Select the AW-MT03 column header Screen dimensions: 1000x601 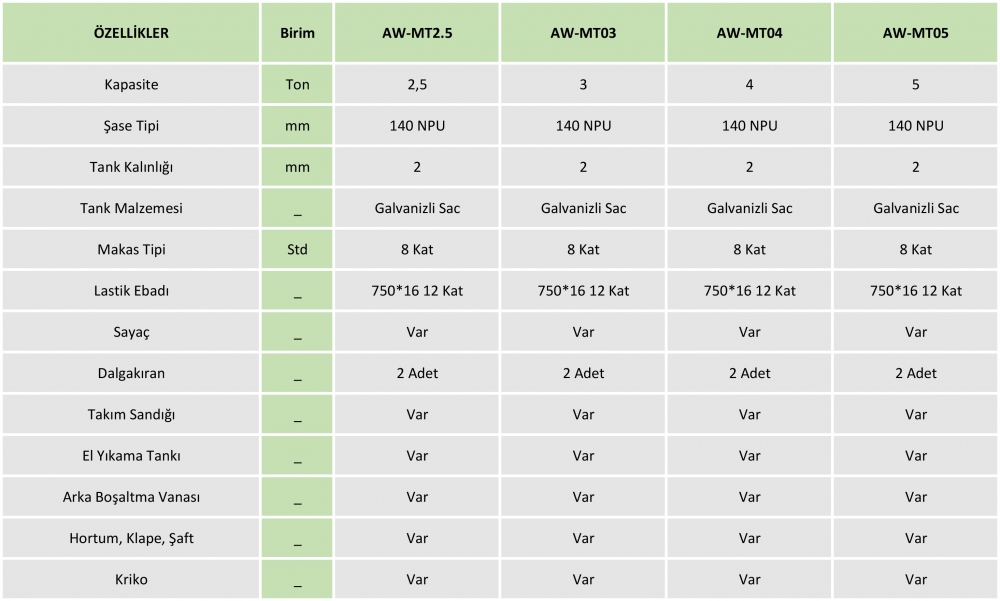pyautogui.click(x=583, y=33)
